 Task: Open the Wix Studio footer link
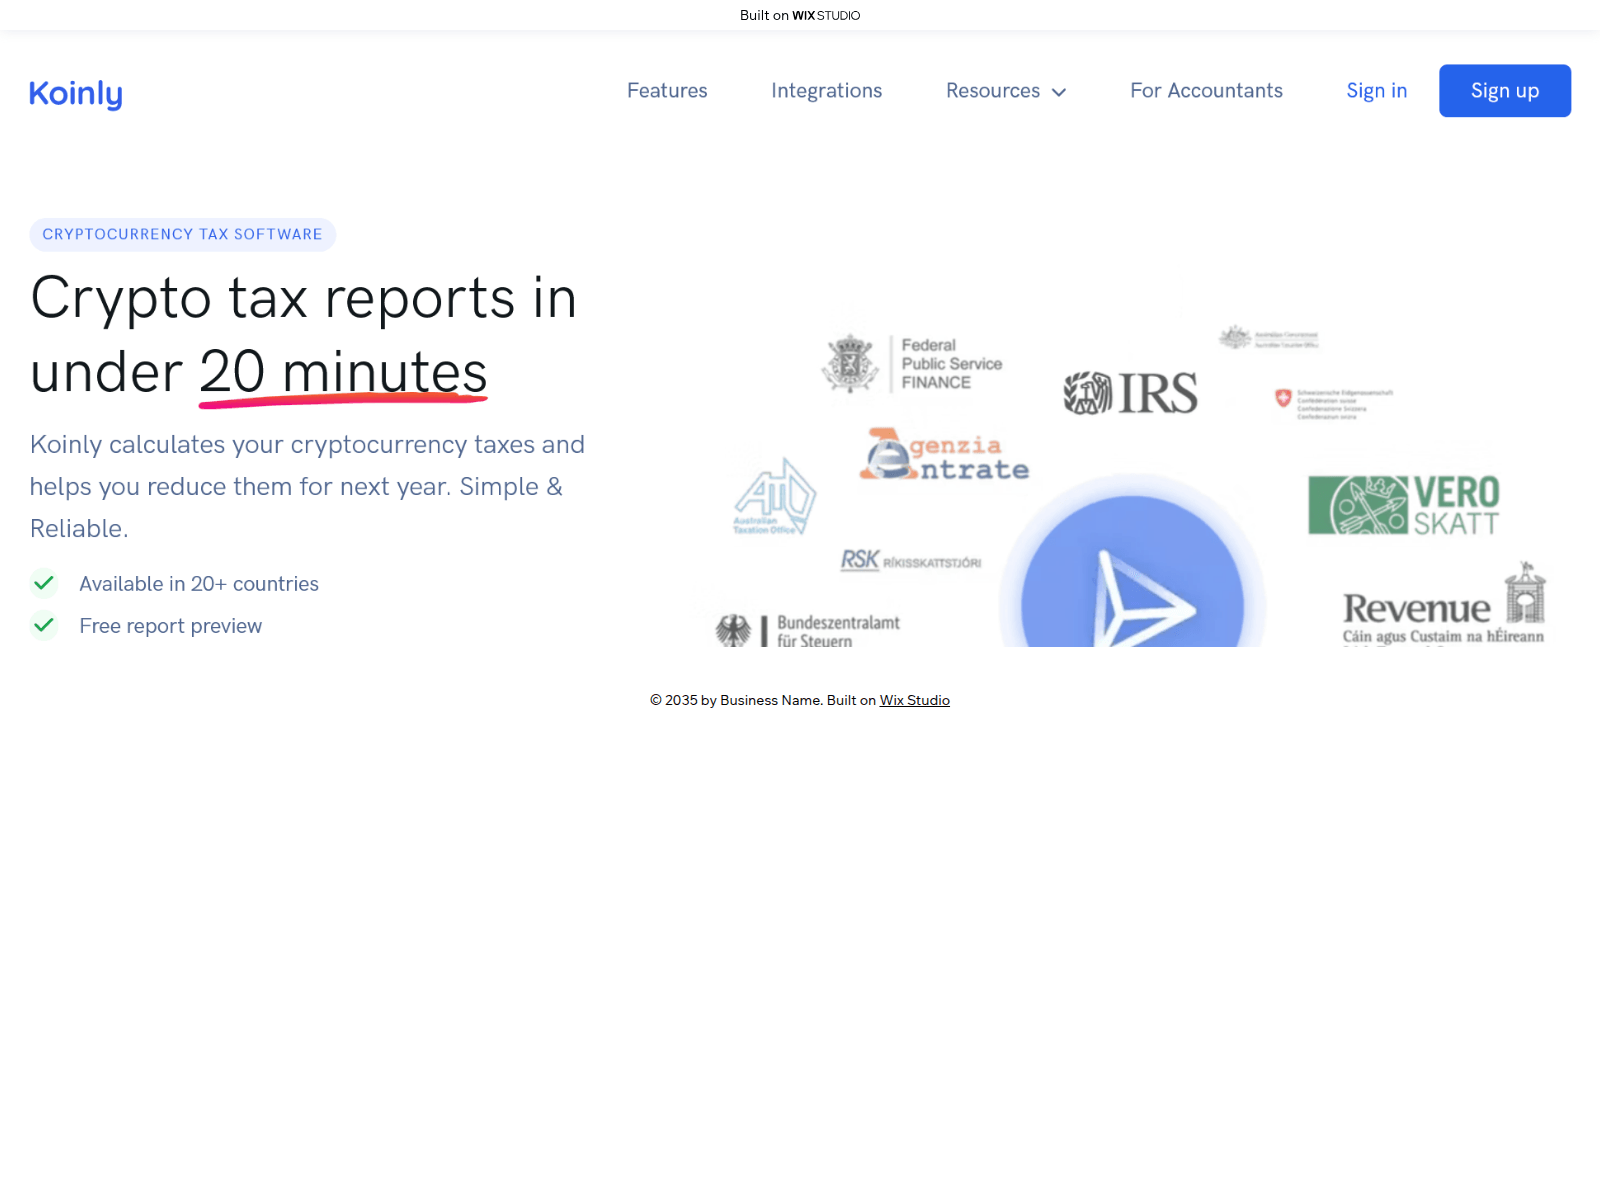914,700
